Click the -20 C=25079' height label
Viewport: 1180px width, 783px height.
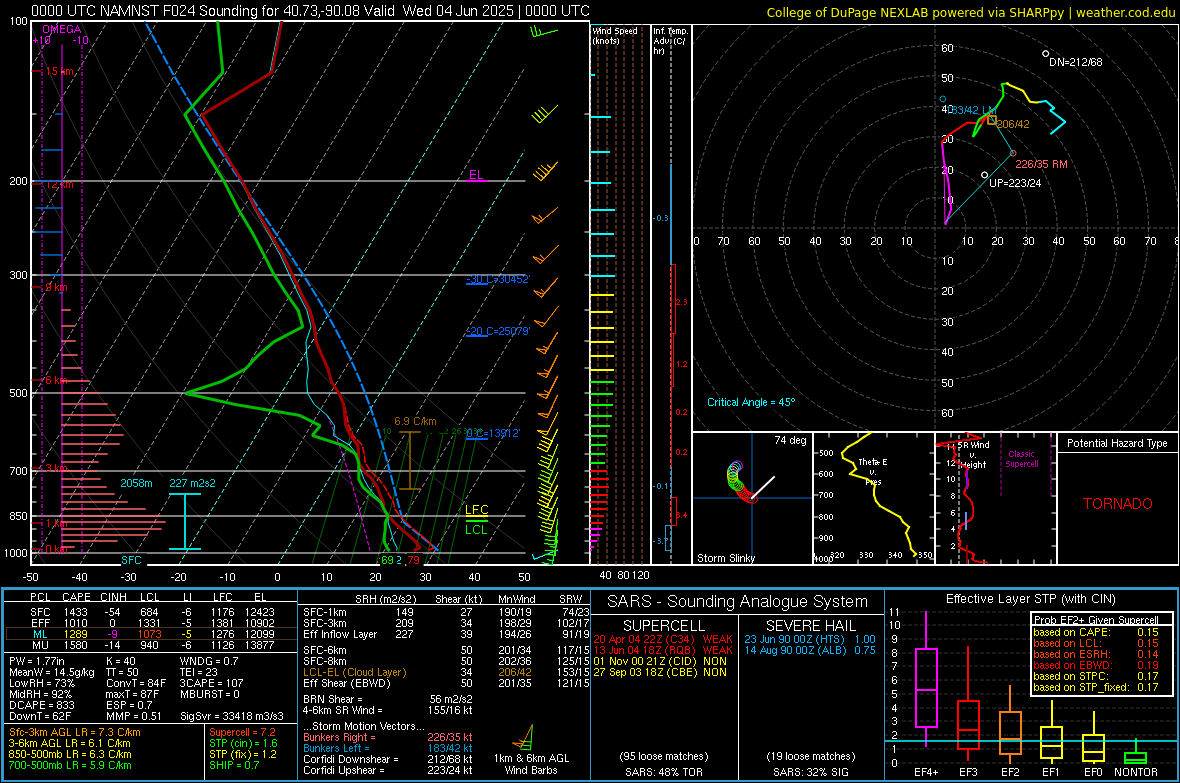point(498,331)
